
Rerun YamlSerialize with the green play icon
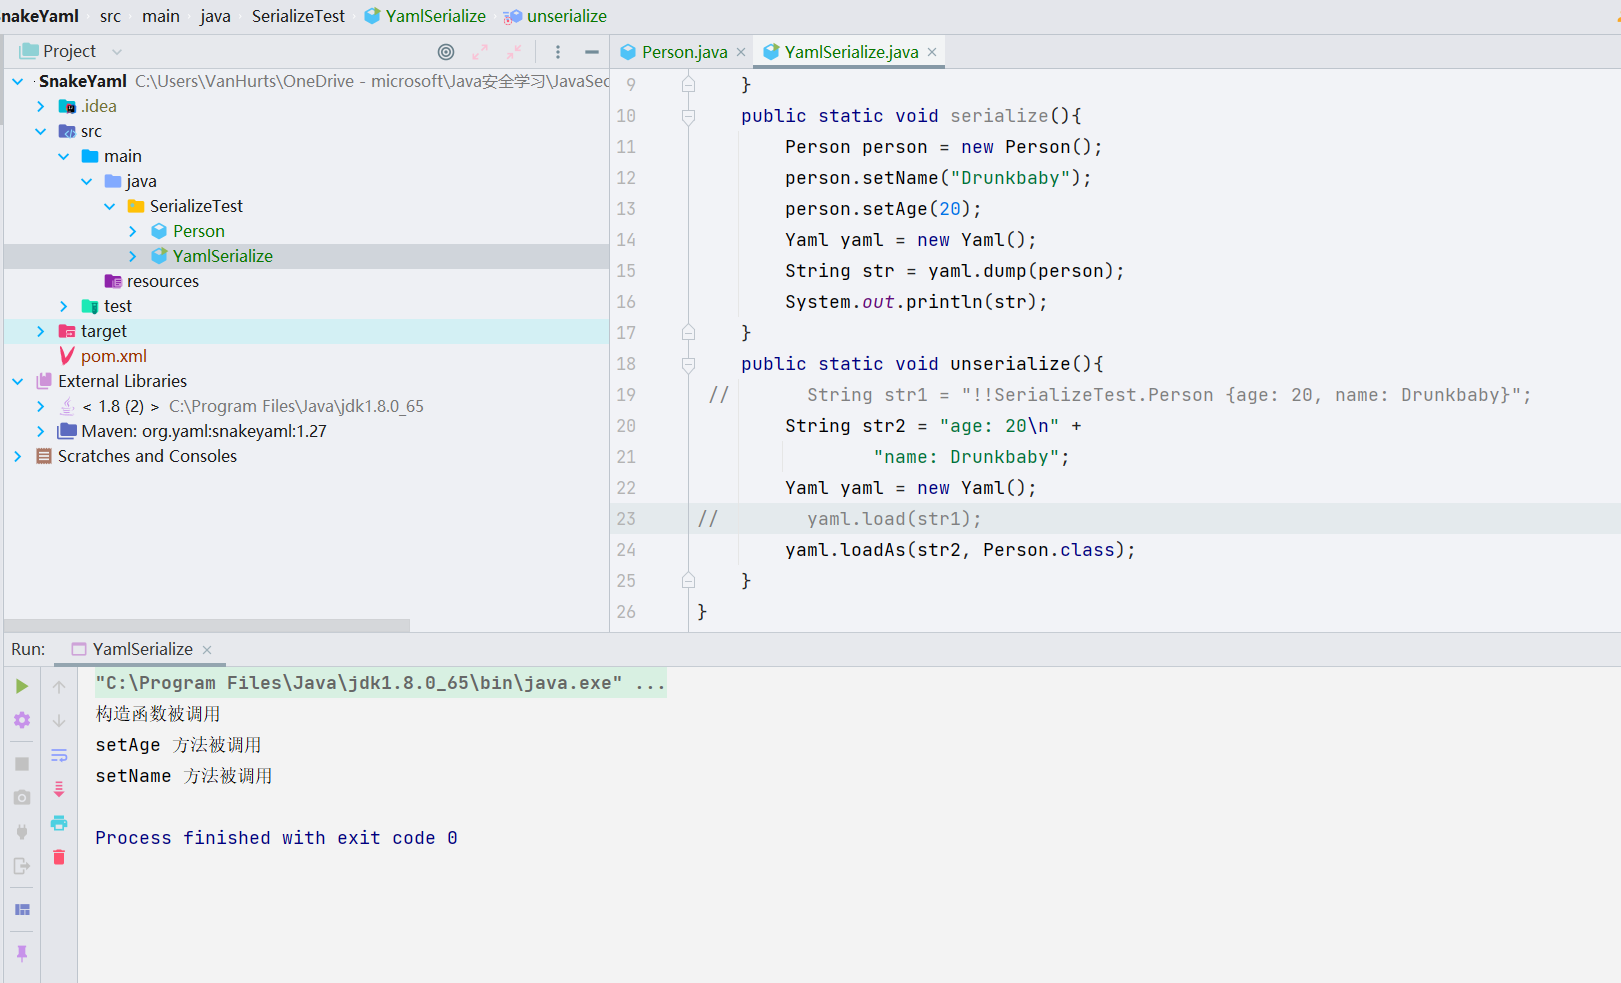[22, 686]
